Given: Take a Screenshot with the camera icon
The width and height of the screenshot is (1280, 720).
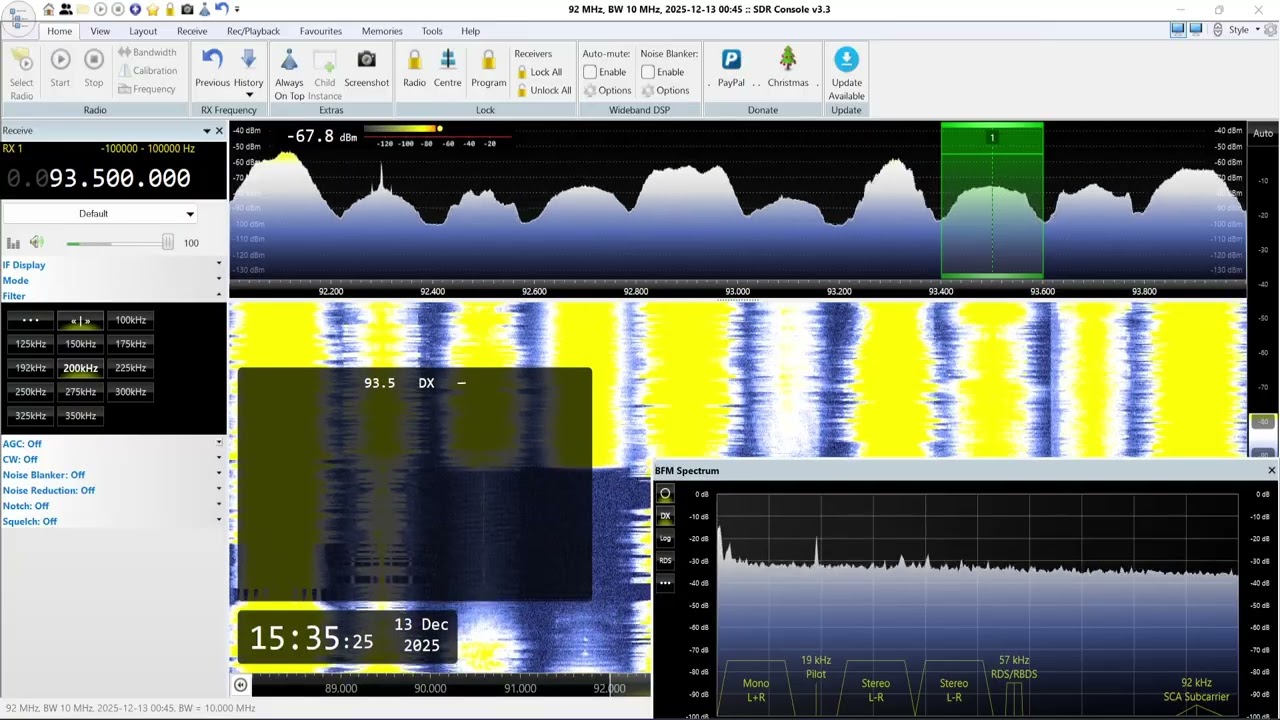Looking at the screenshot, I should (x=366, y=69).
